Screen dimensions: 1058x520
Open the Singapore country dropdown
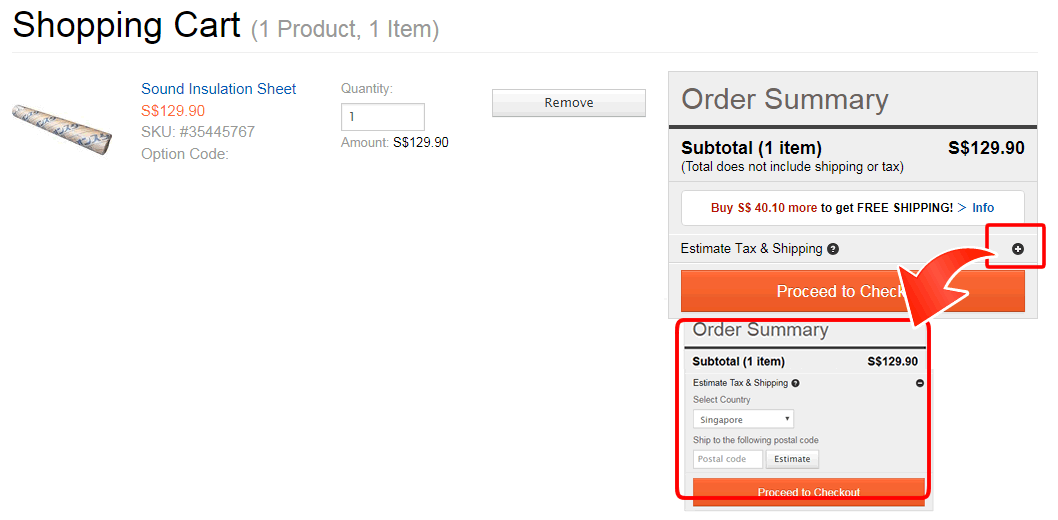tap(743, 420)
